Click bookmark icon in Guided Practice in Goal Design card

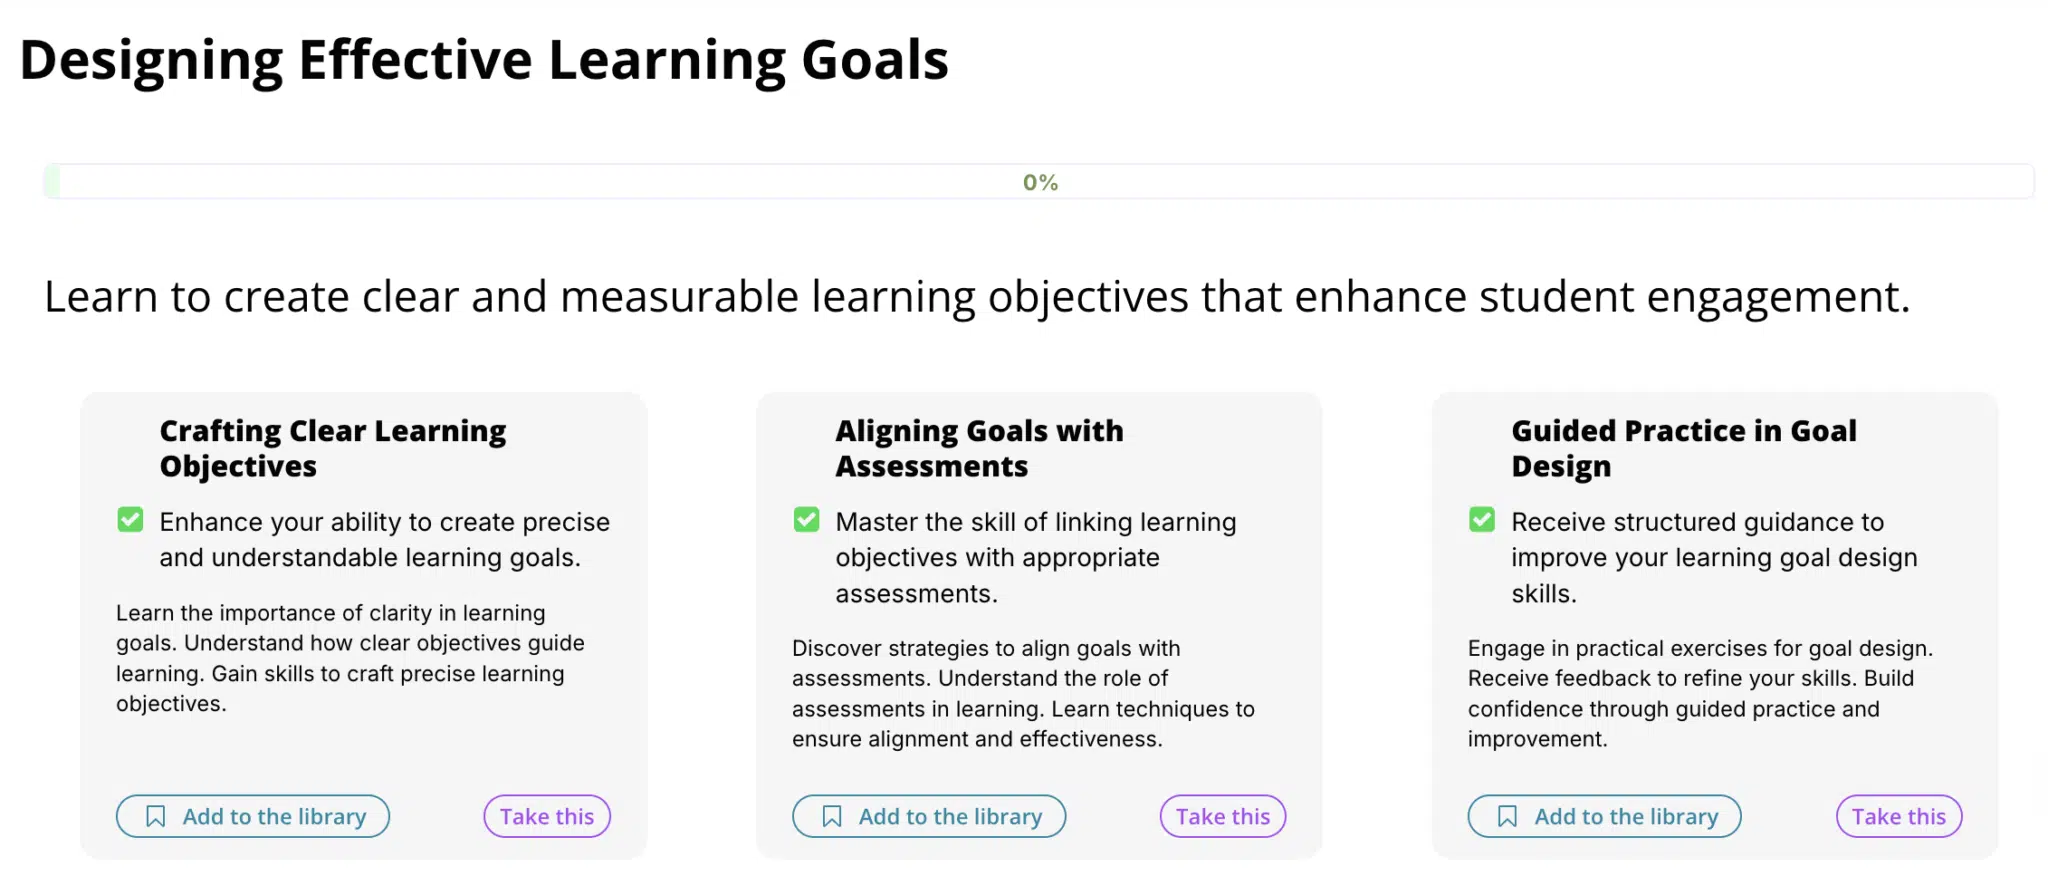click(x=1508, y=817)
